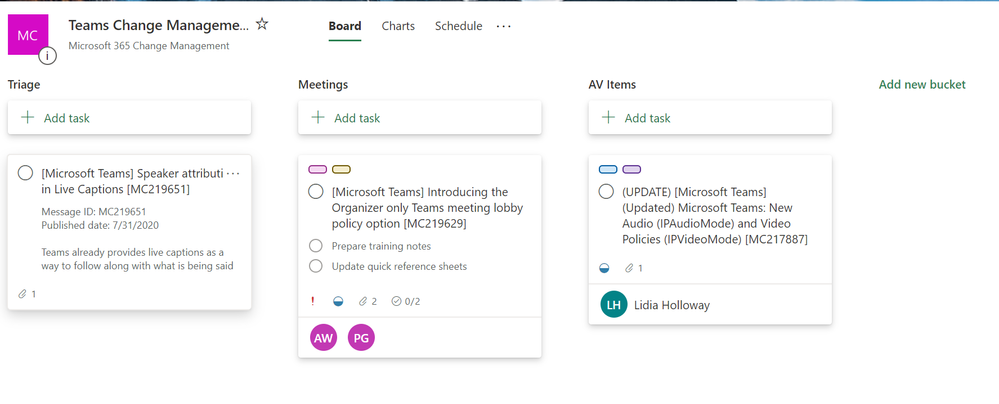Image resolution: width=999 pixels, height=404 pixels.
Task: Click Add new bucket
Action: coord(922,84)
